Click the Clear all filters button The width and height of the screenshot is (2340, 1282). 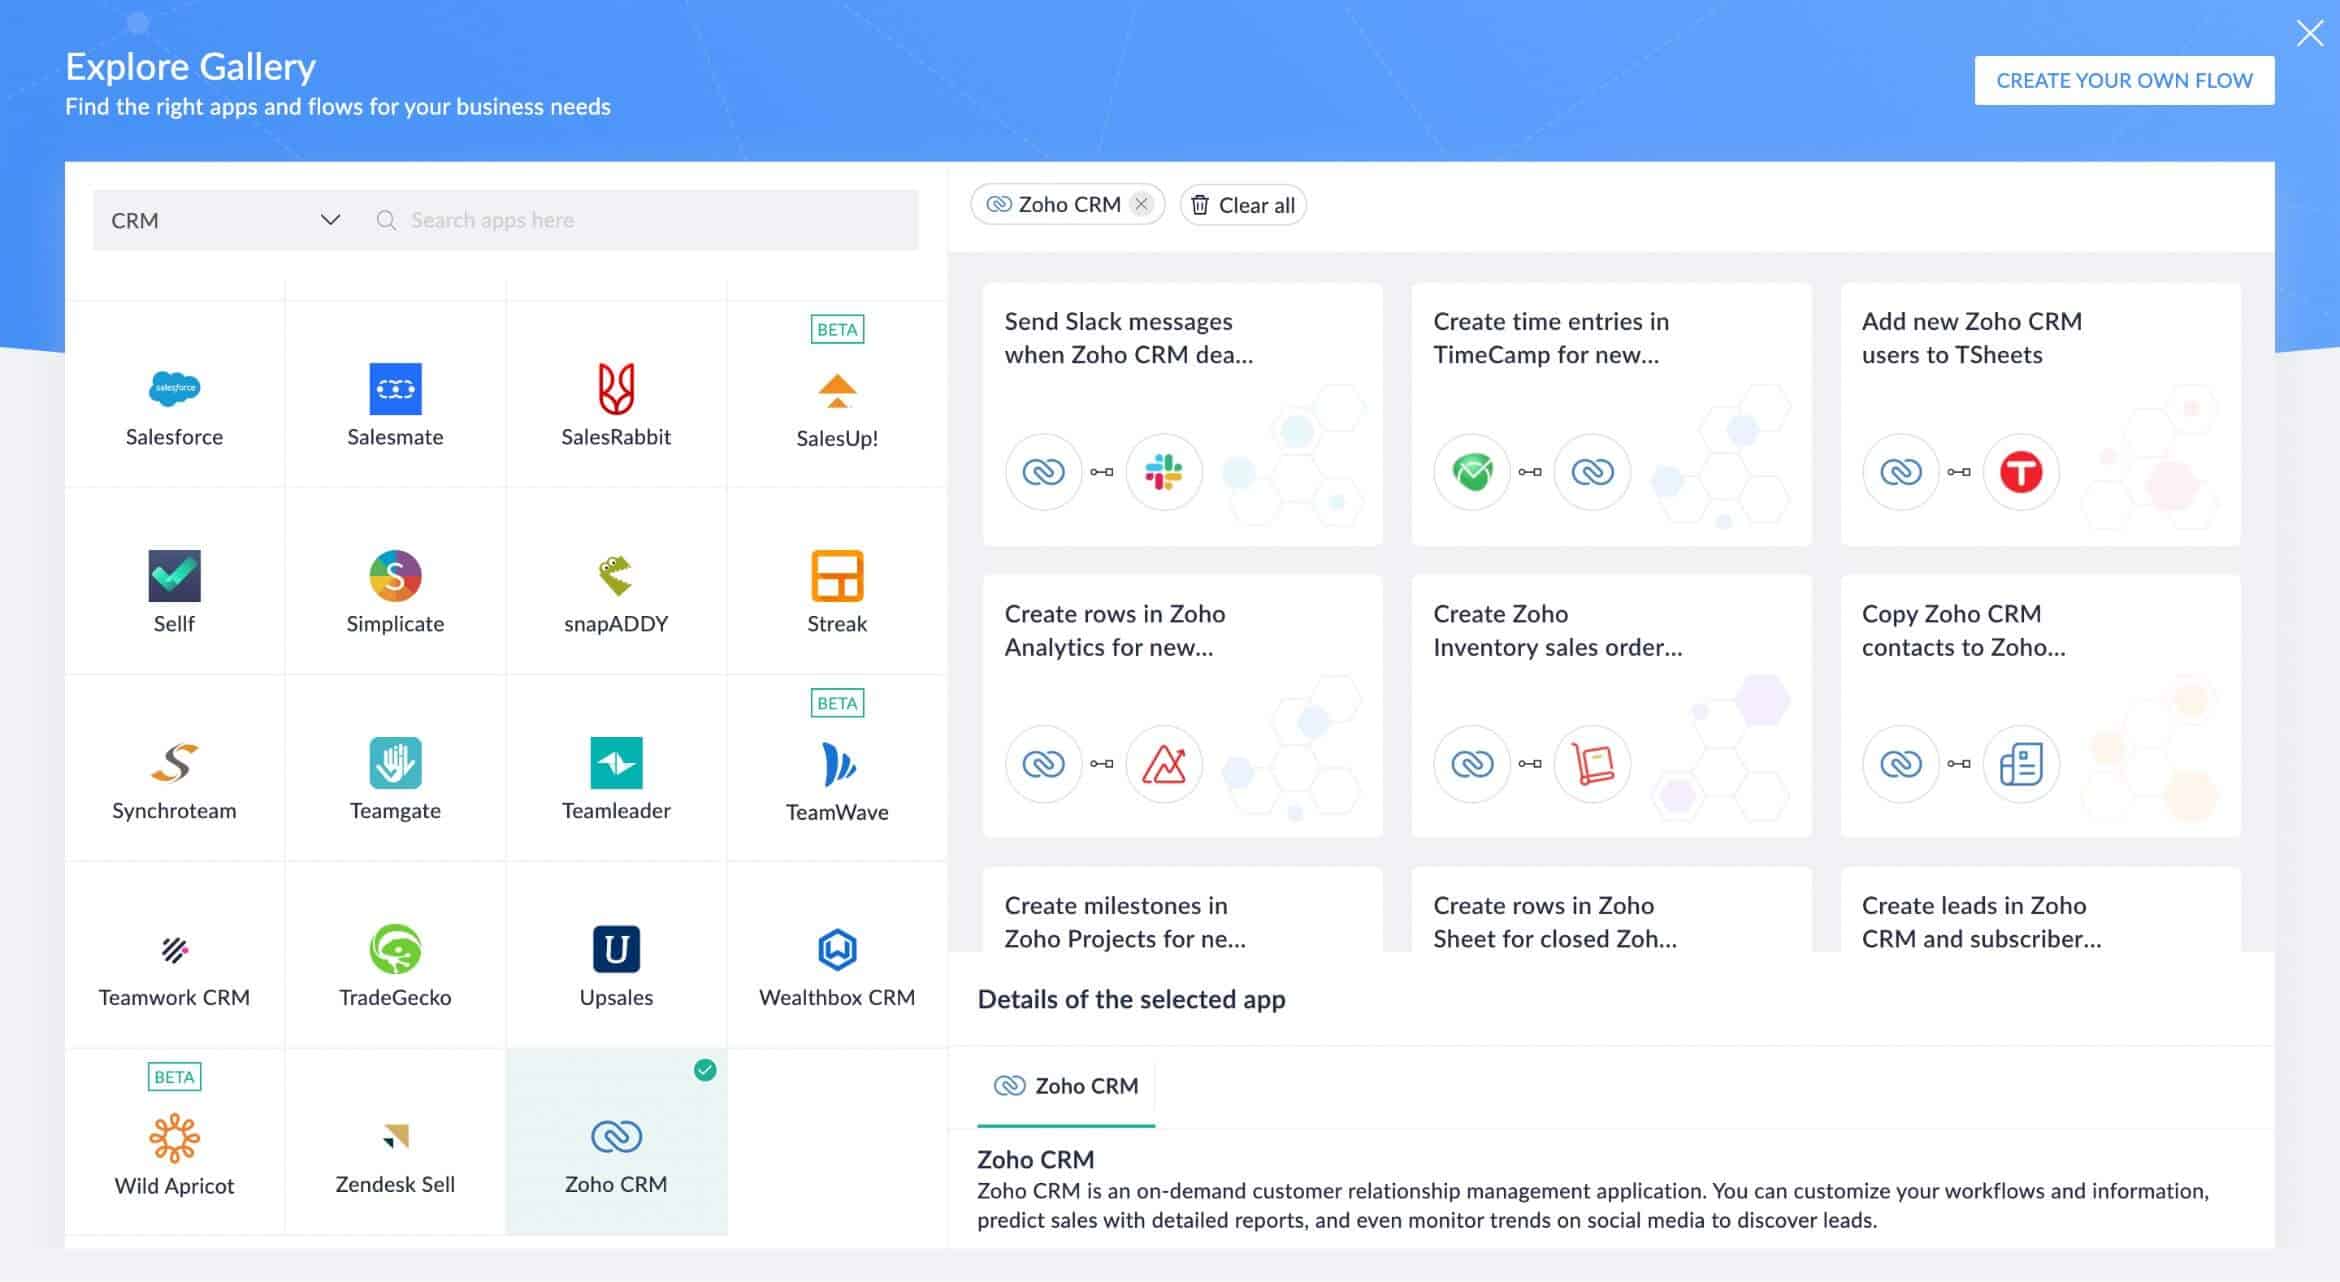(1243, 205)
